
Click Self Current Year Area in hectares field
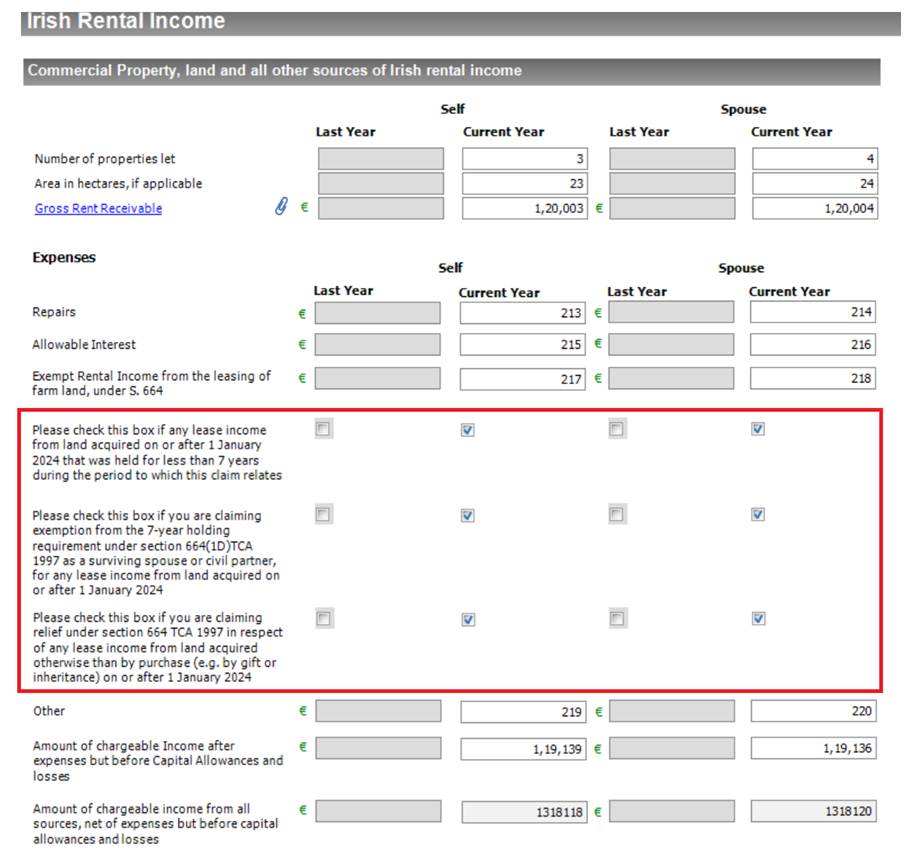tap(525, 183)
